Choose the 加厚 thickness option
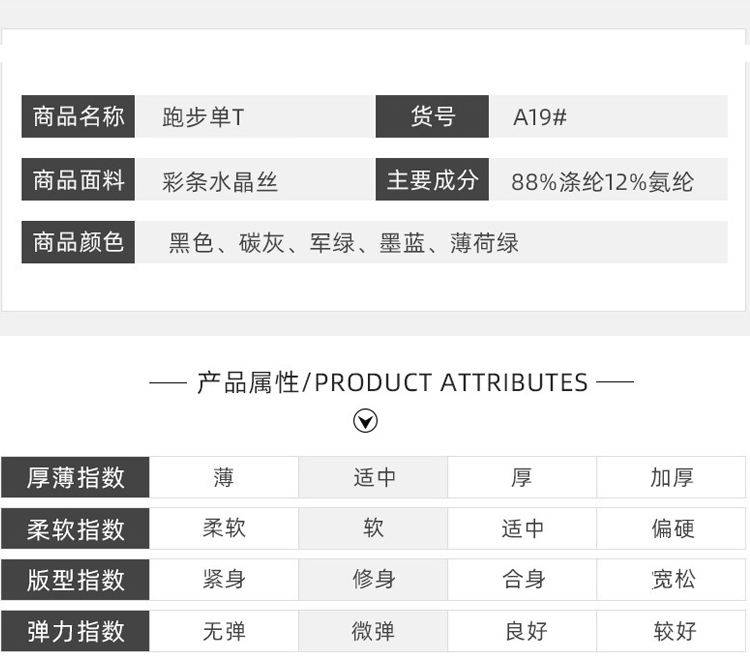Screen dimensions: 750x668 tap(672, 477)
